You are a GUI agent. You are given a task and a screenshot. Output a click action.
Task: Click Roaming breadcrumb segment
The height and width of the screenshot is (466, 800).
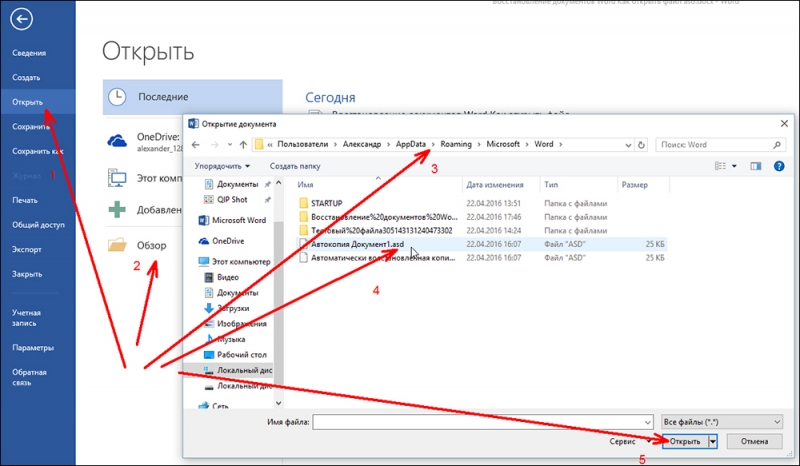(x=456, y=144)
